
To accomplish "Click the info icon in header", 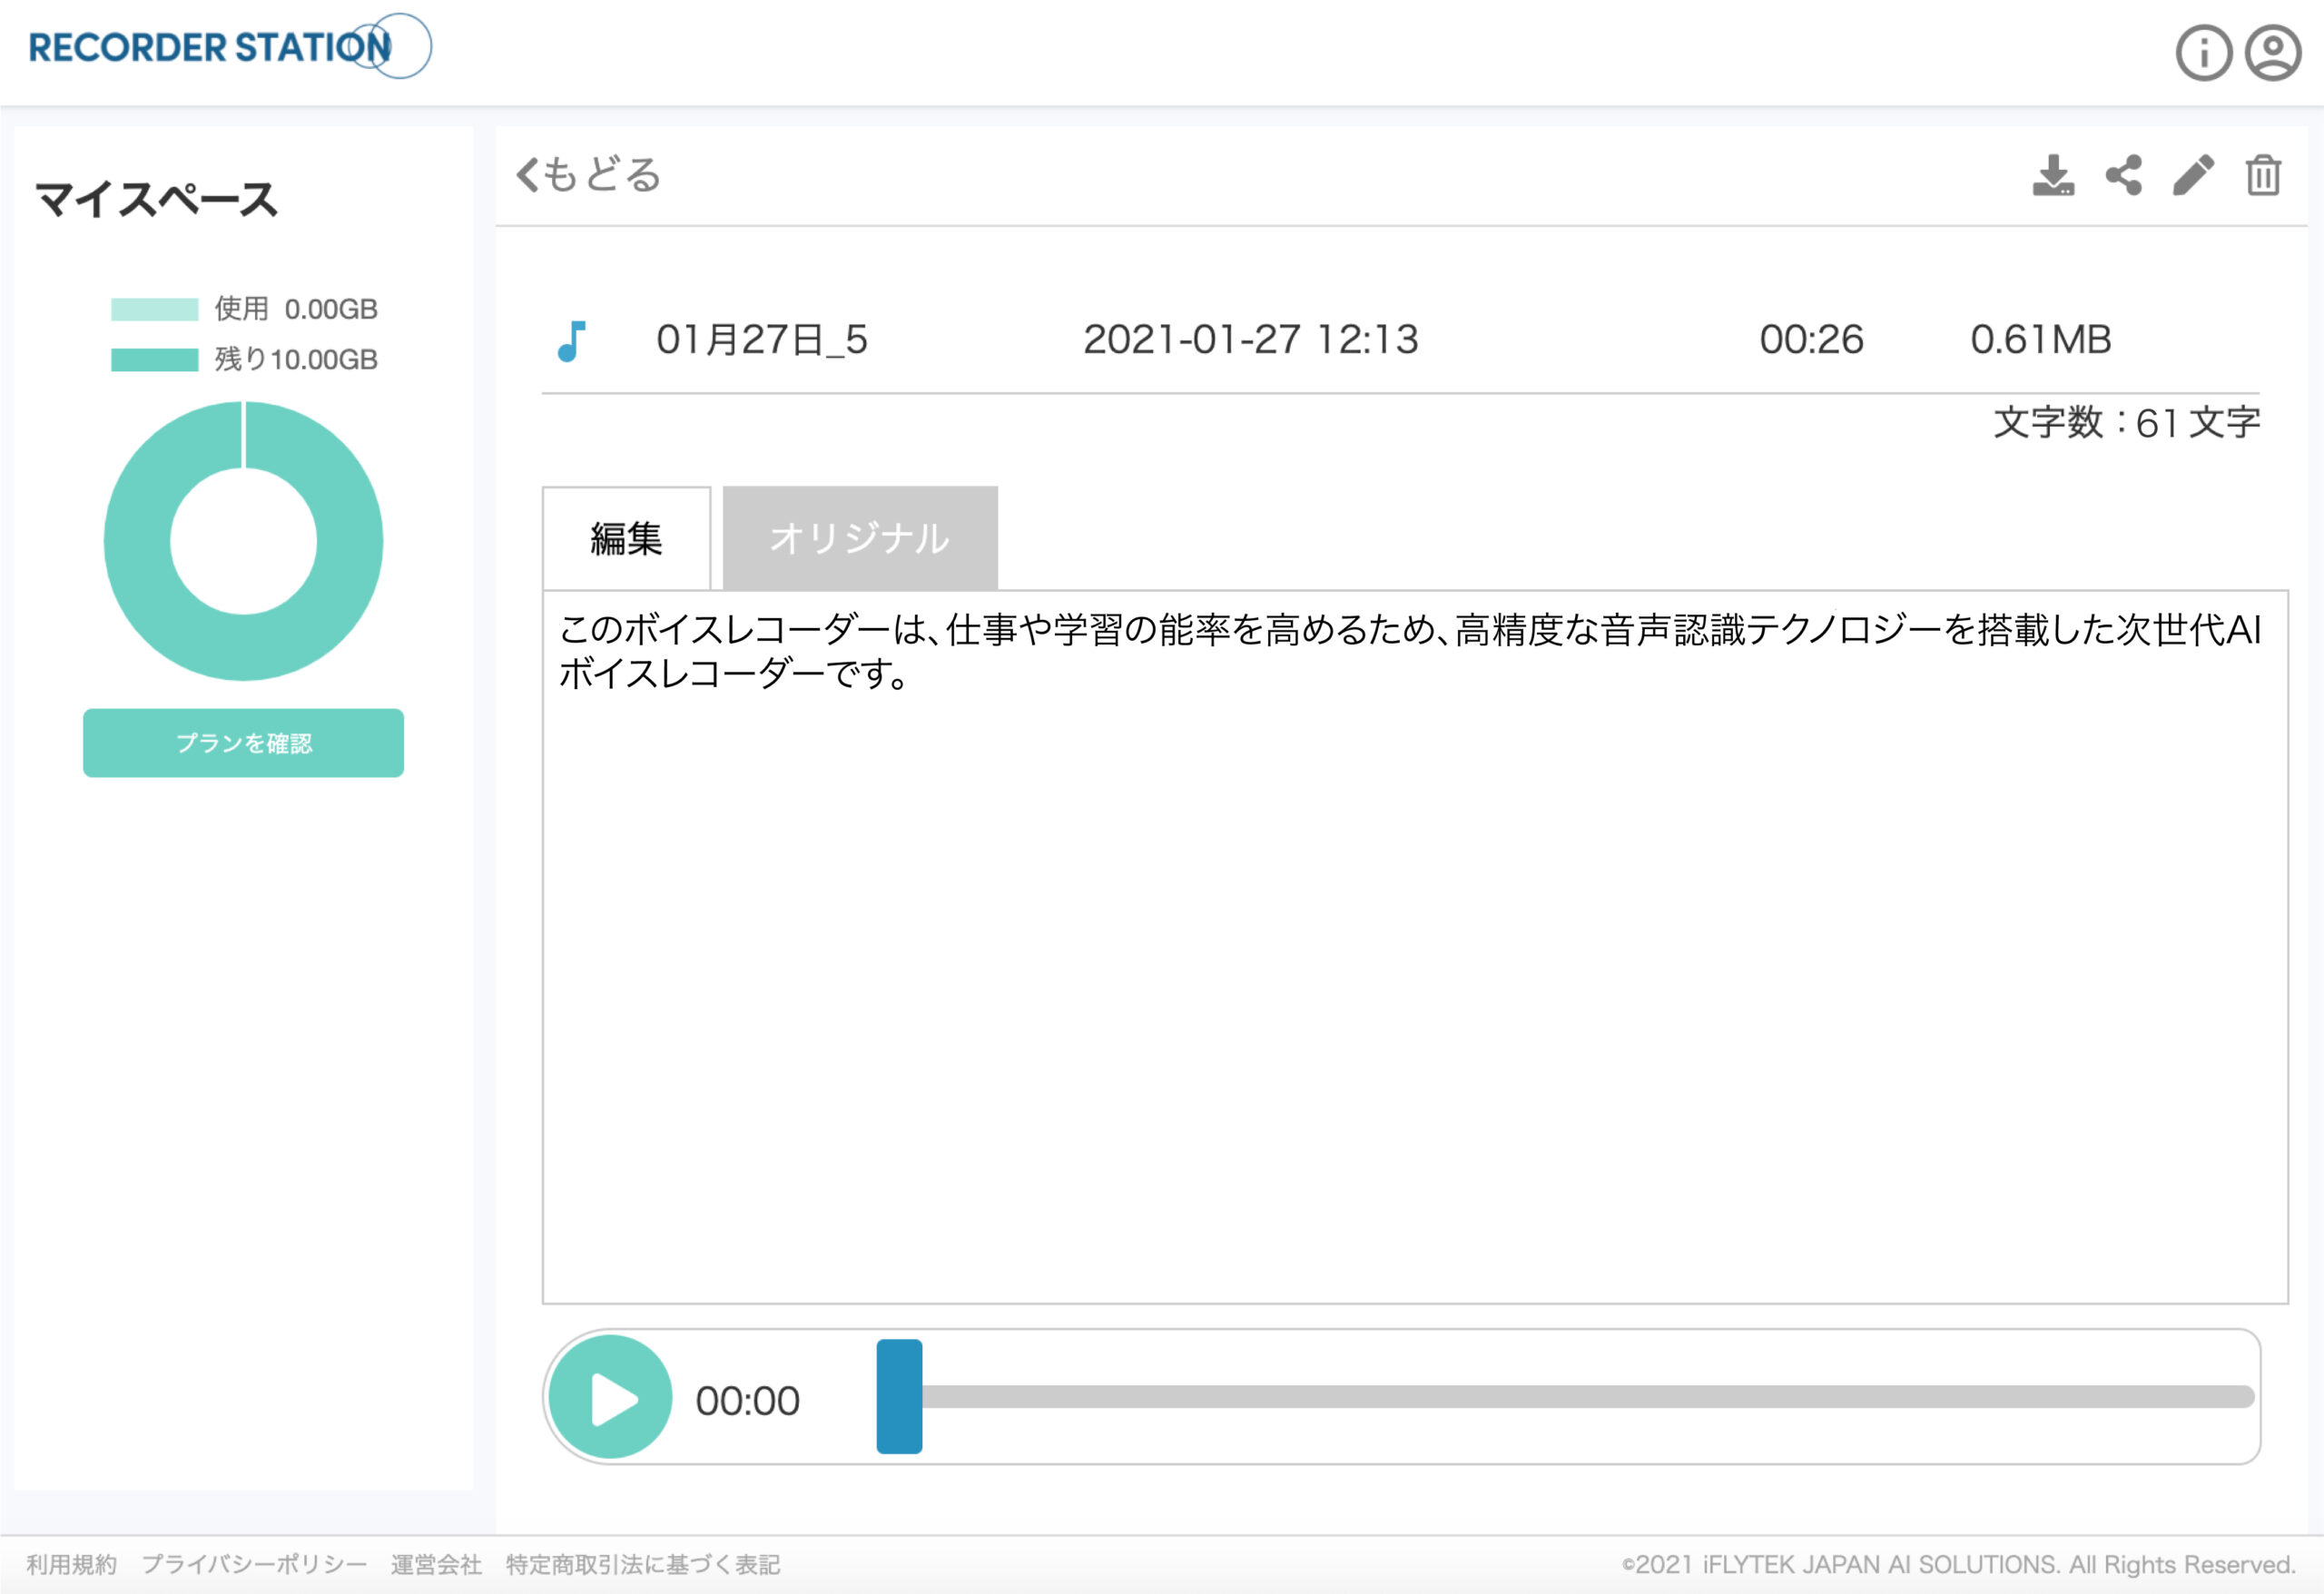I will 2204,52.
